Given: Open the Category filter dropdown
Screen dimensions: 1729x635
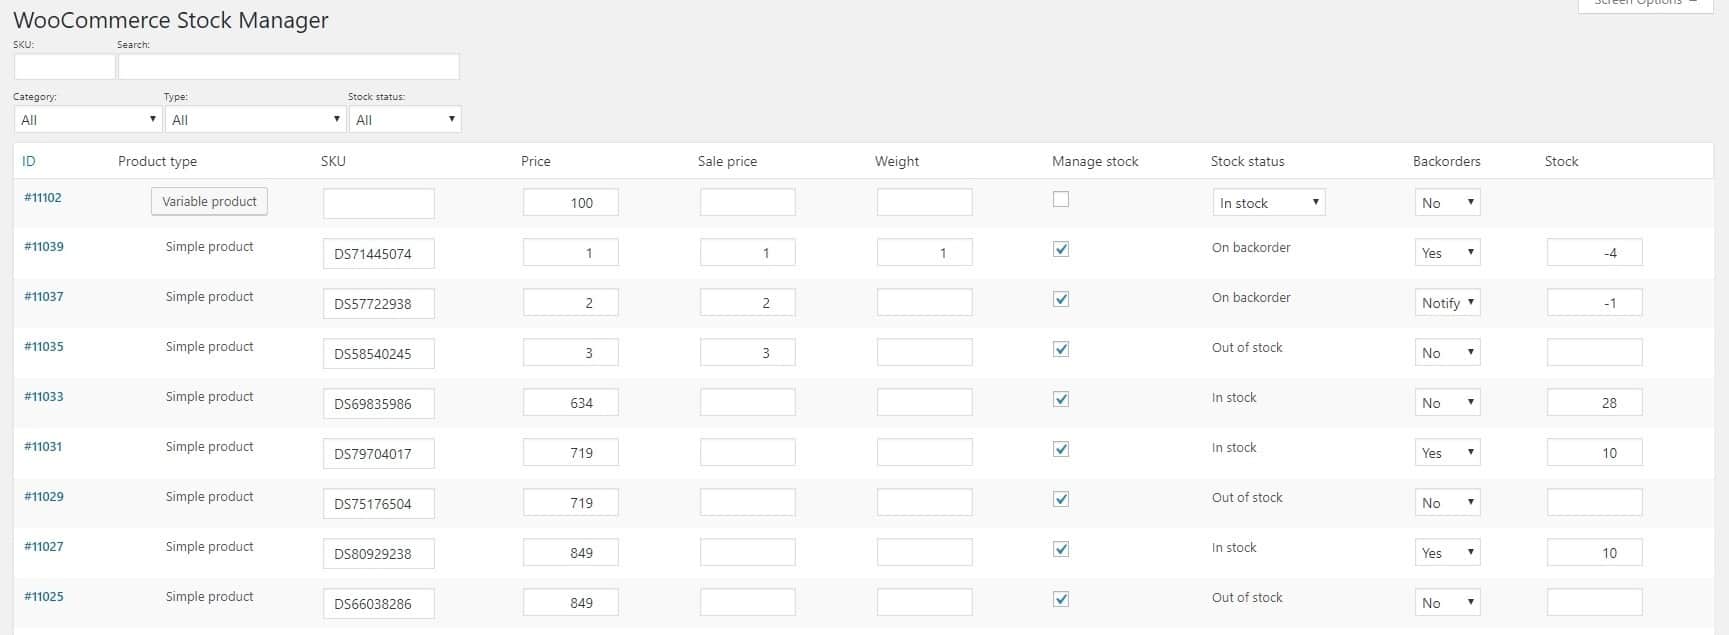Looking at the screenshot, I should tap(87, 119).
